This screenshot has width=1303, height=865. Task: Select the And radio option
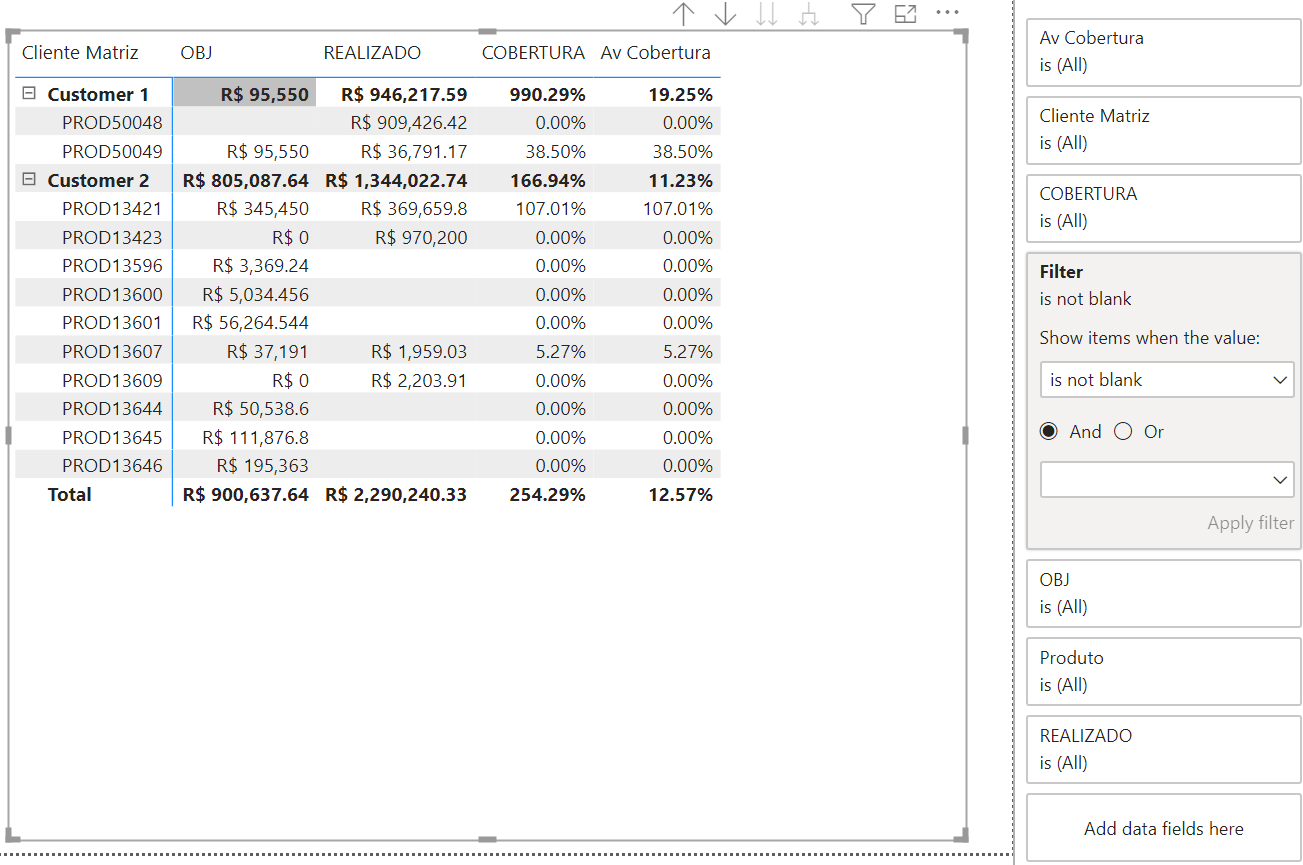[1049, 431]
